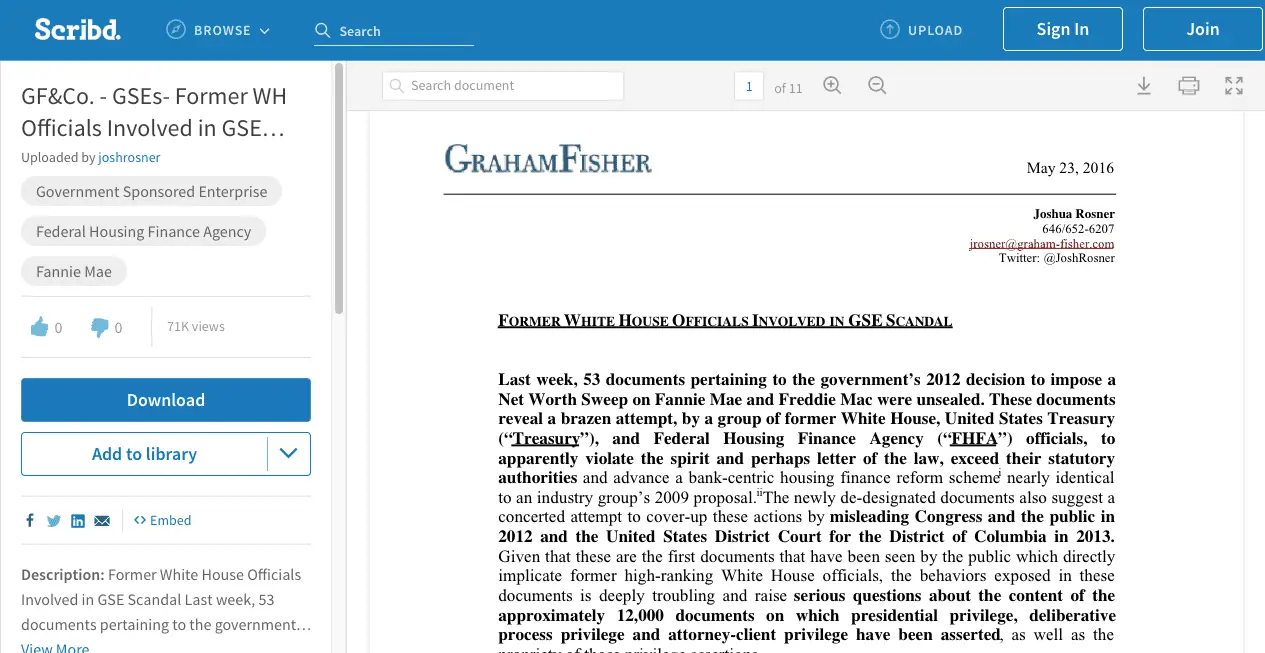This screenshot has width=1265, height=653.
Task: Select the Federal Housing Finance Agency tag
Action: click(144, 232)
